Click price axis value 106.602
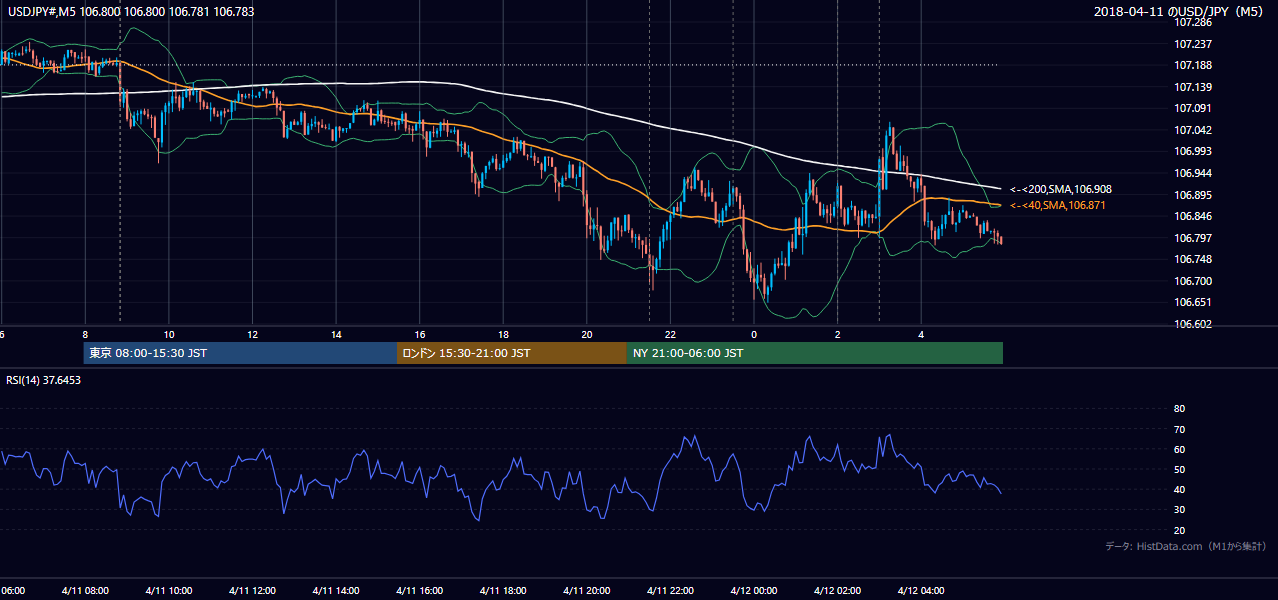 [1192, 324]
